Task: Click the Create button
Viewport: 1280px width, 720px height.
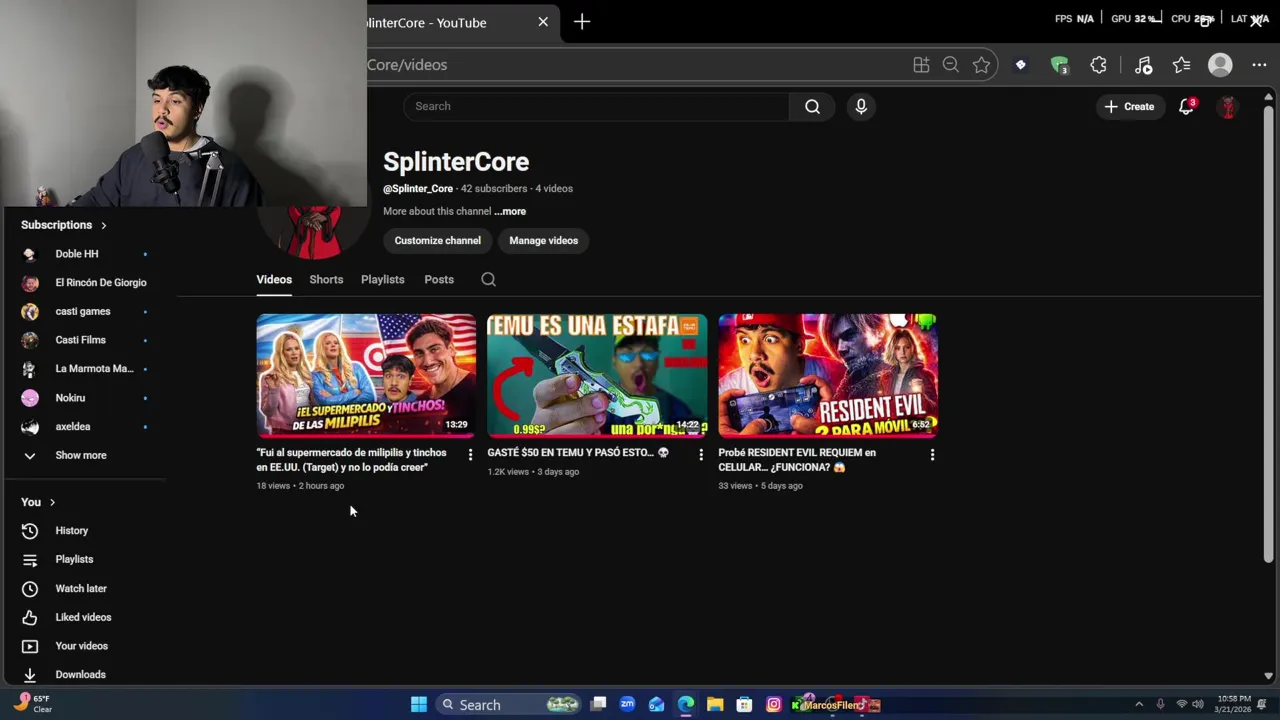Action: click(x=1129, y=107)
